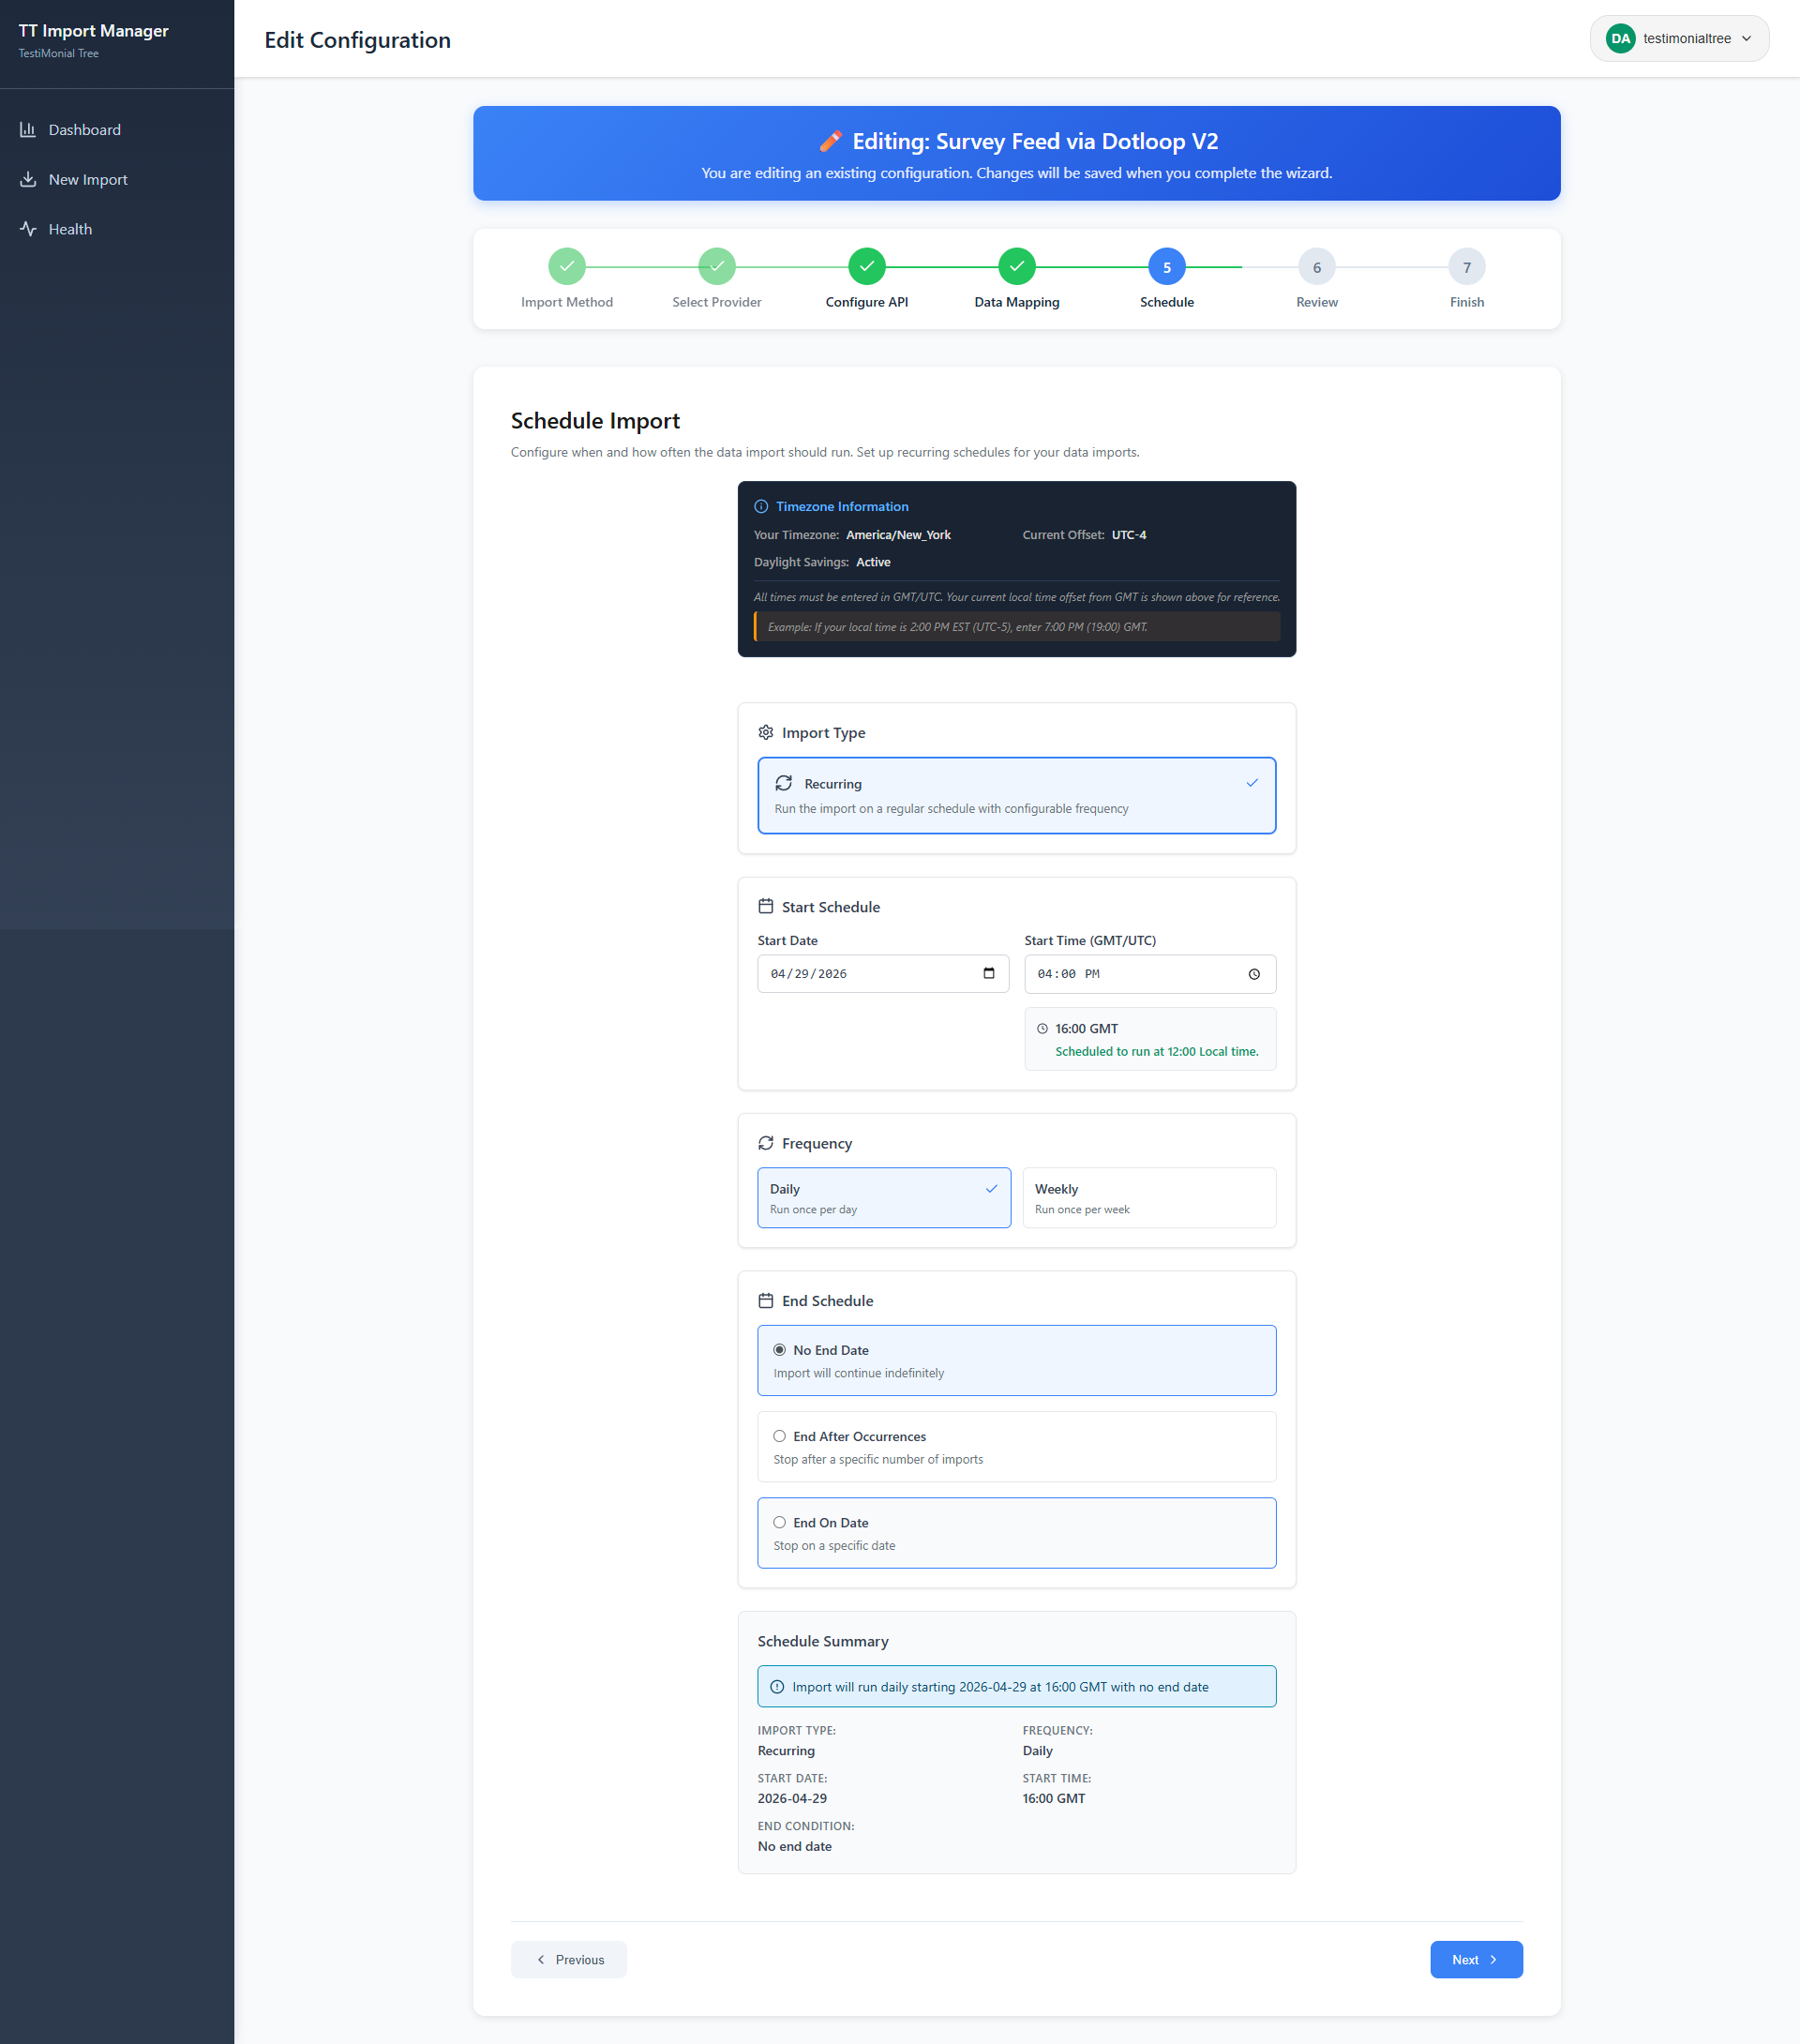
Task: Click the New Import download icon
Action: pyautogui.click(x=28, y=179)
